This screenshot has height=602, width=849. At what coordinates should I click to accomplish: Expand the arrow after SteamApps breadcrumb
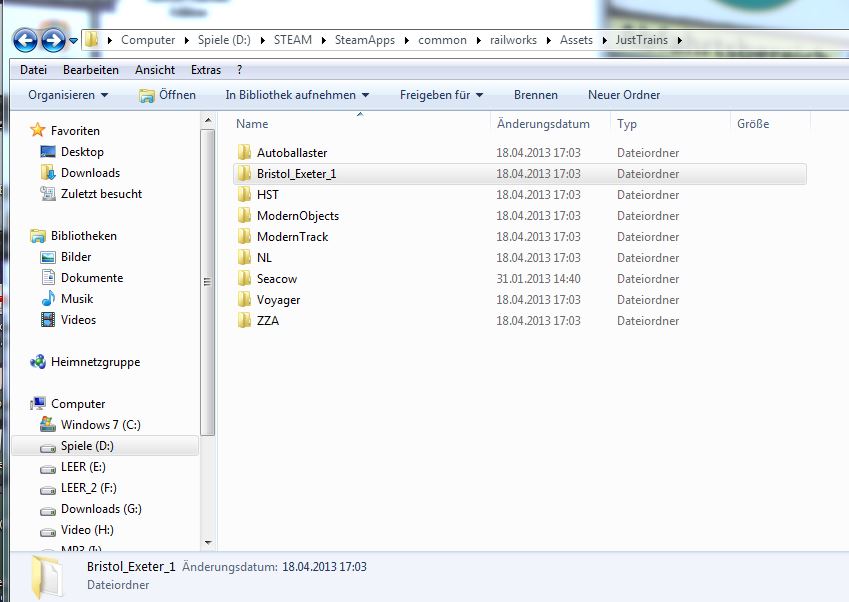point(406,40)
